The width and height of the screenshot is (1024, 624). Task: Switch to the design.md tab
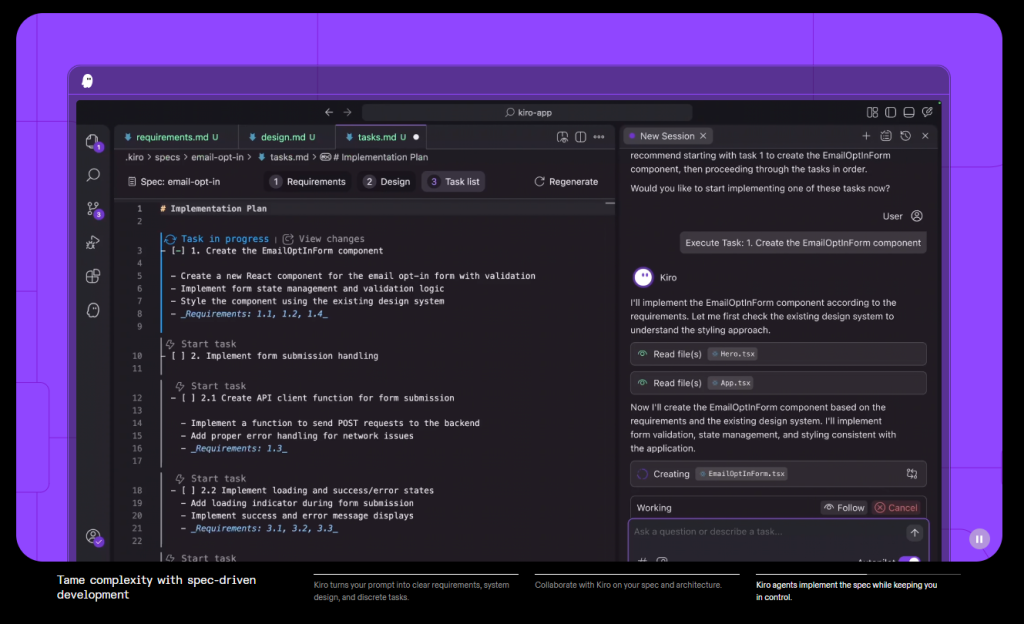[x=287, y=137]
